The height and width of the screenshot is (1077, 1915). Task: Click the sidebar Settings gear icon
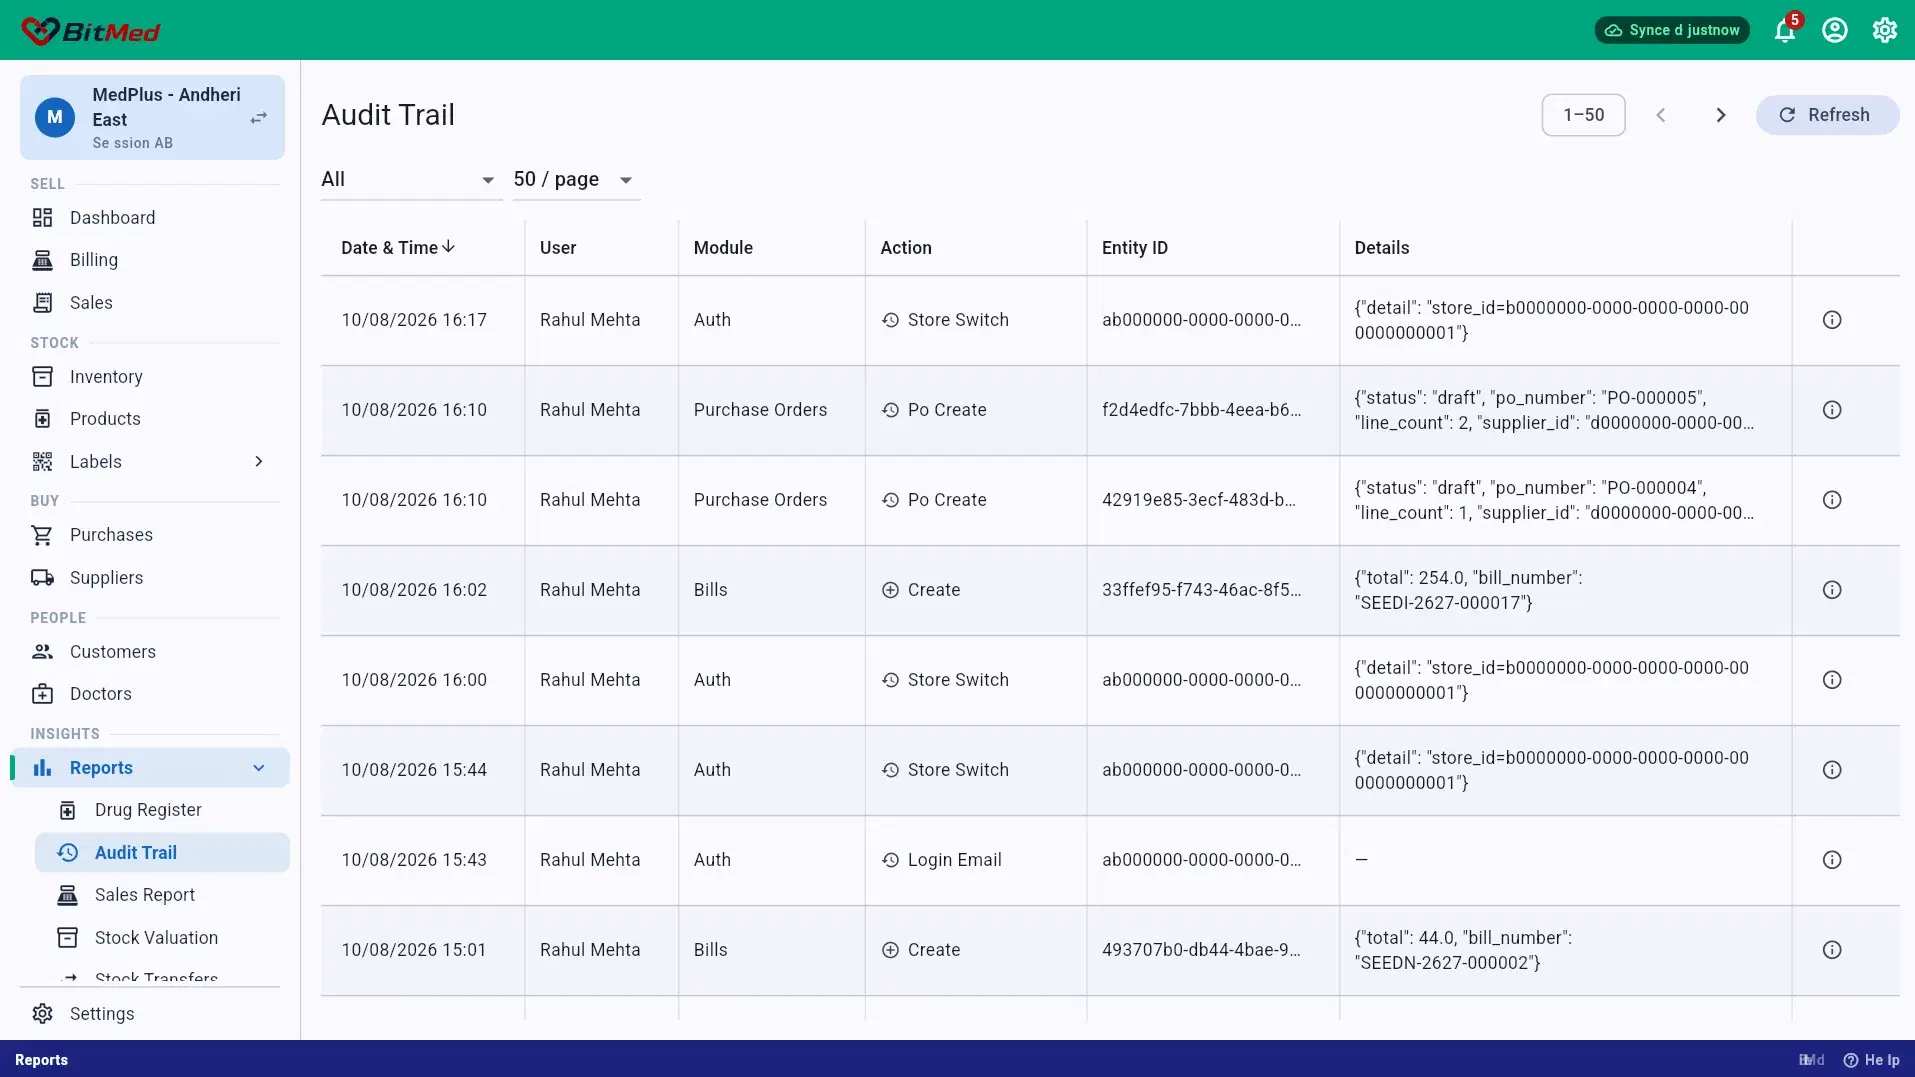click(42, 1014)
